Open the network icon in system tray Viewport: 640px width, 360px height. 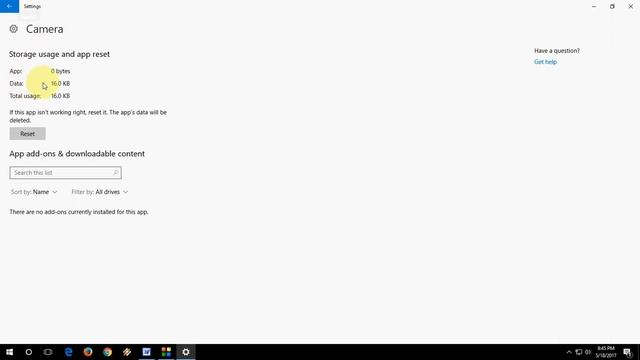[x=578, y=352]
